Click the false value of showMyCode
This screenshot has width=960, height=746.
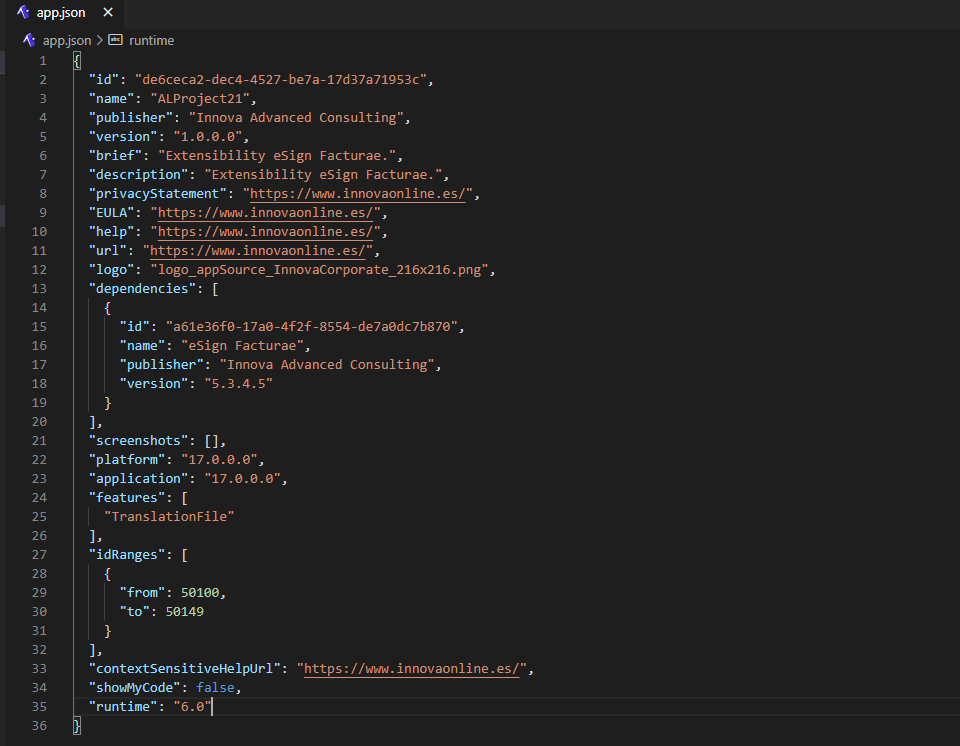pyautogui.click(x=215, y=687)
